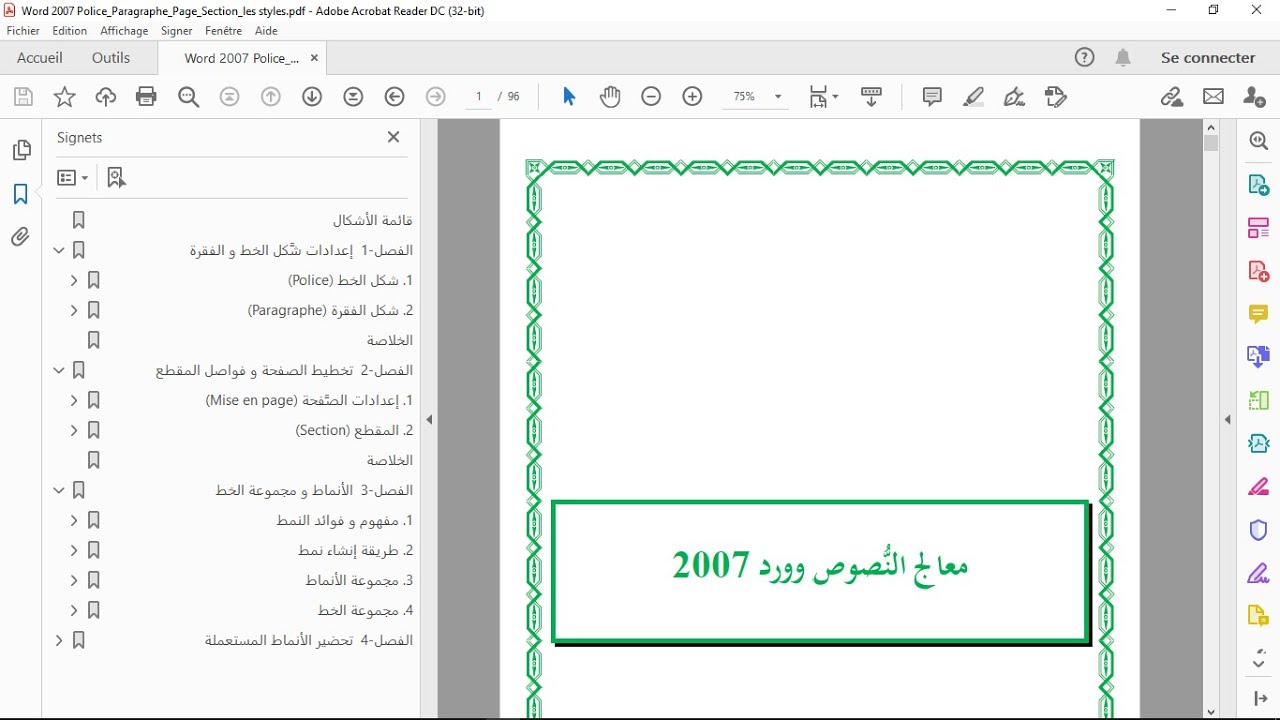Open the sign document pen tool
The image size is (1280, 720).
point(1014,97)
